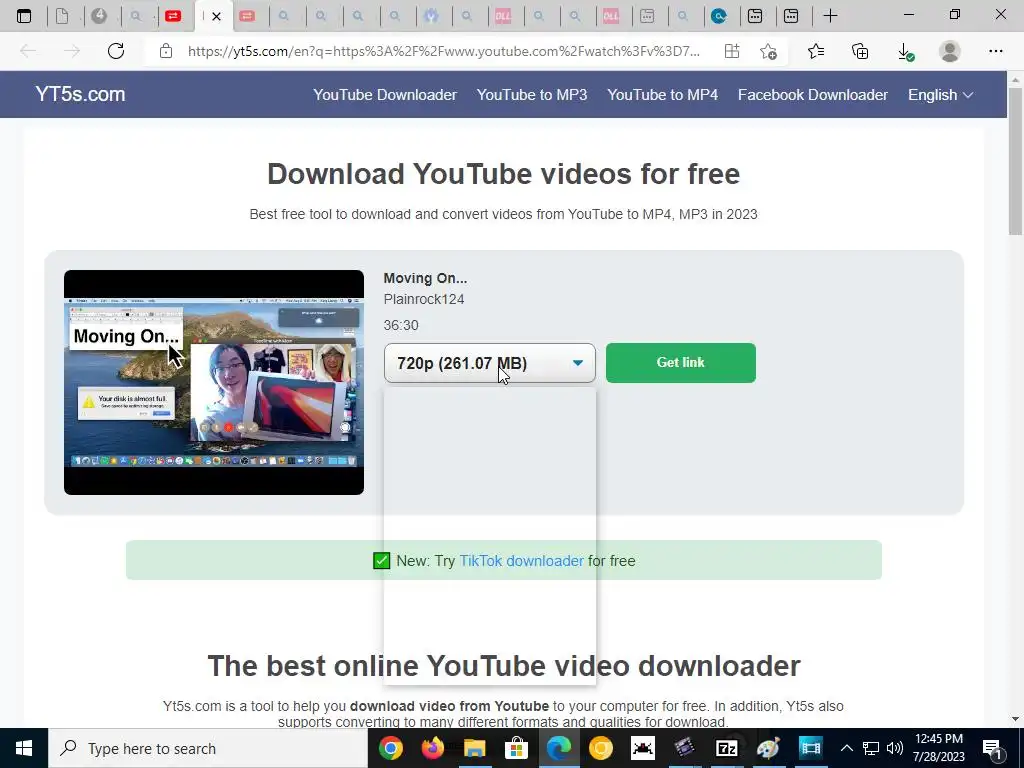Viewport: 1024px width, 768px height.
Task: Click the YT5s.com site logo
Action: point(80,94)
